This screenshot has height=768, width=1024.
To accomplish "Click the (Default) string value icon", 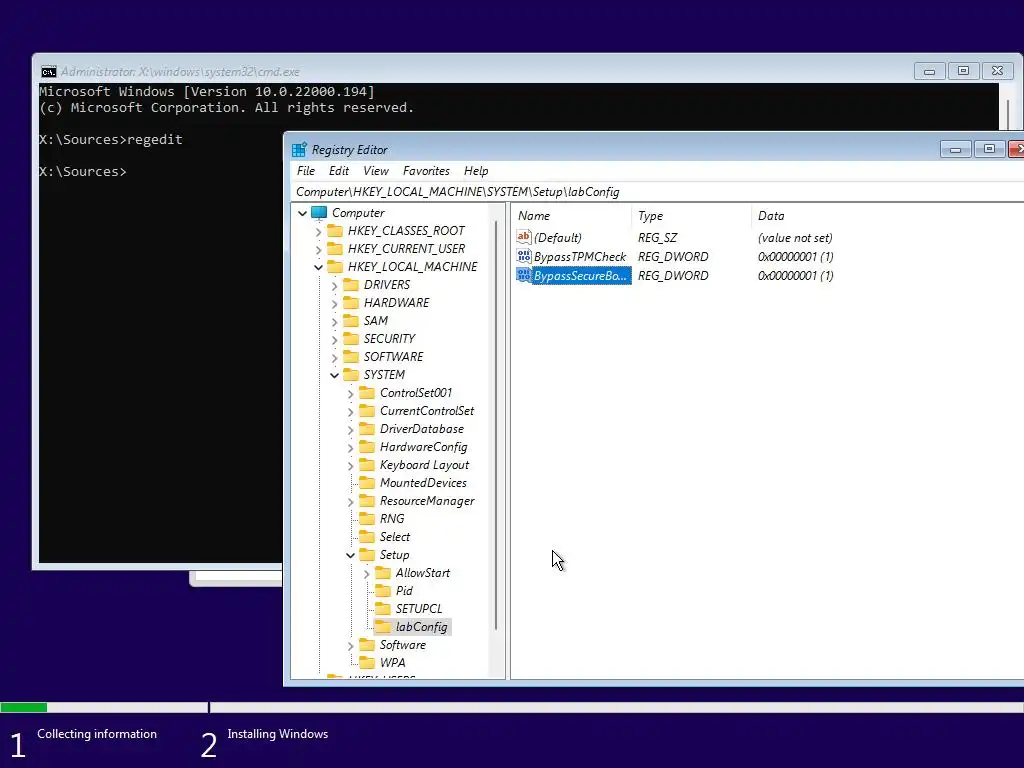I will pyautogui.click(x=524, y=237).
